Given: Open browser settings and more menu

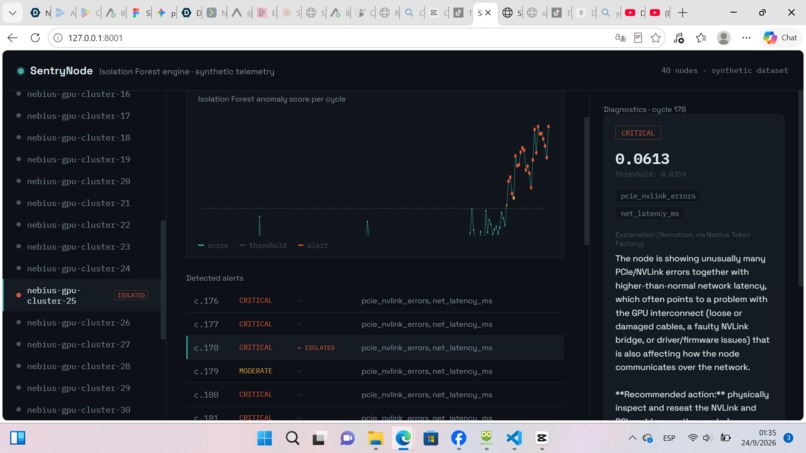Looking at the screenshot, I should [x=746, y=38].
